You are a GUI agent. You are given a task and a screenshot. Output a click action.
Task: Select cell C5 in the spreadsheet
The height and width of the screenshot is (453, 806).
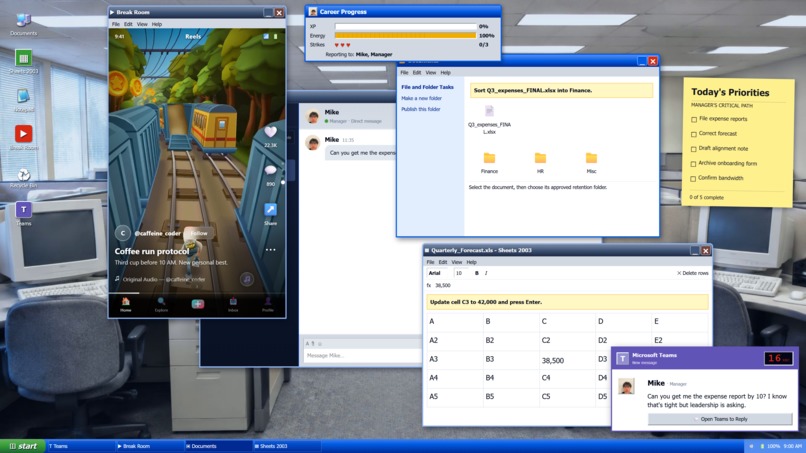pyautogui.click(x=567, y=396)
